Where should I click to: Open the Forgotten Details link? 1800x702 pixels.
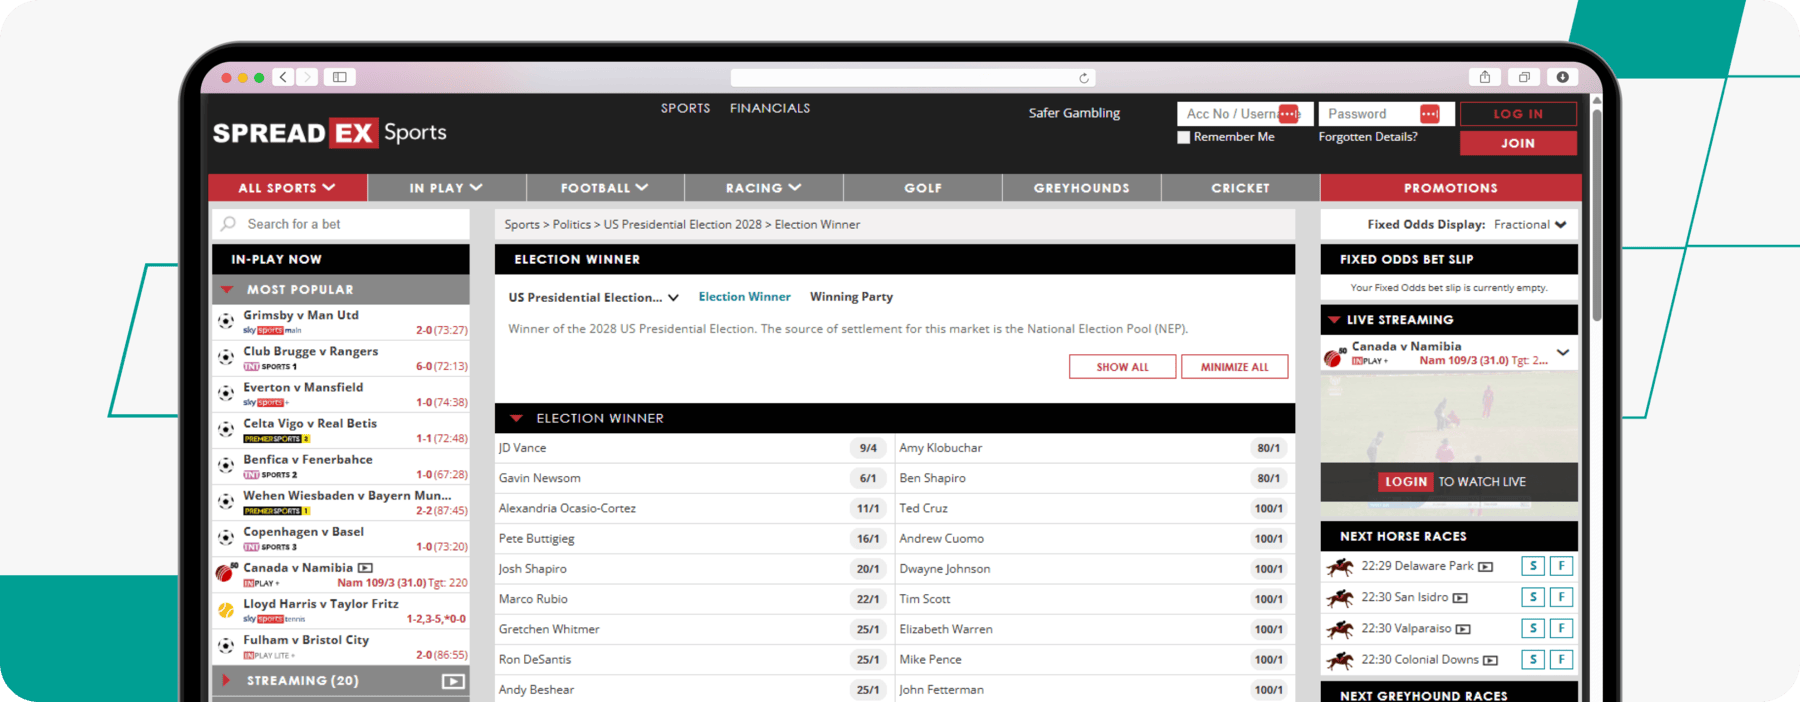(1368, 137)
